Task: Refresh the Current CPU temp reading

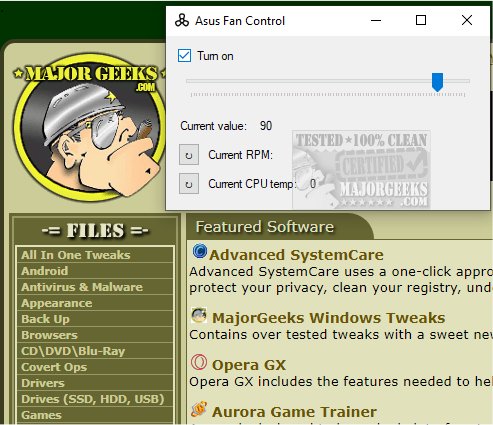Action: [x=189, y=184]
